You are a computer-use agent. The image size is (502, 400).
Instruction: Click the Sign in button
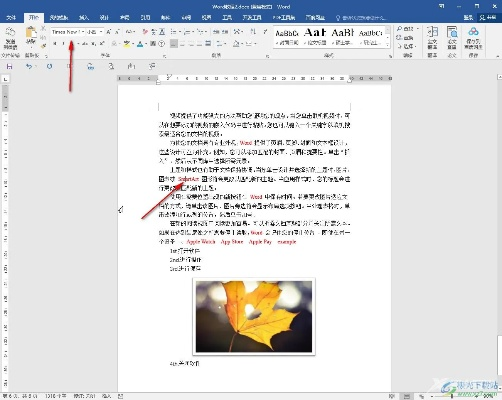[468, 18]
